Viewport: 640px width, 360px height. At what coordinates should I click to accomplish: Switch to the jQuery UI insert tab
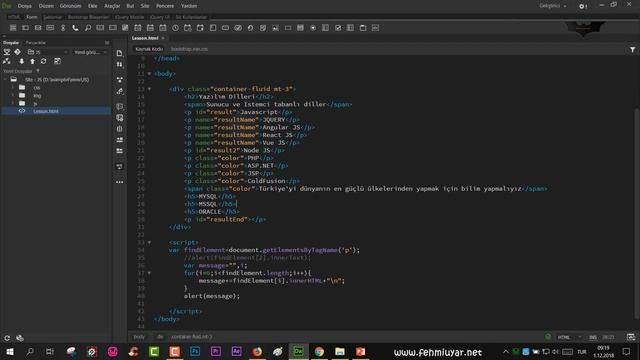coord(160,17)
